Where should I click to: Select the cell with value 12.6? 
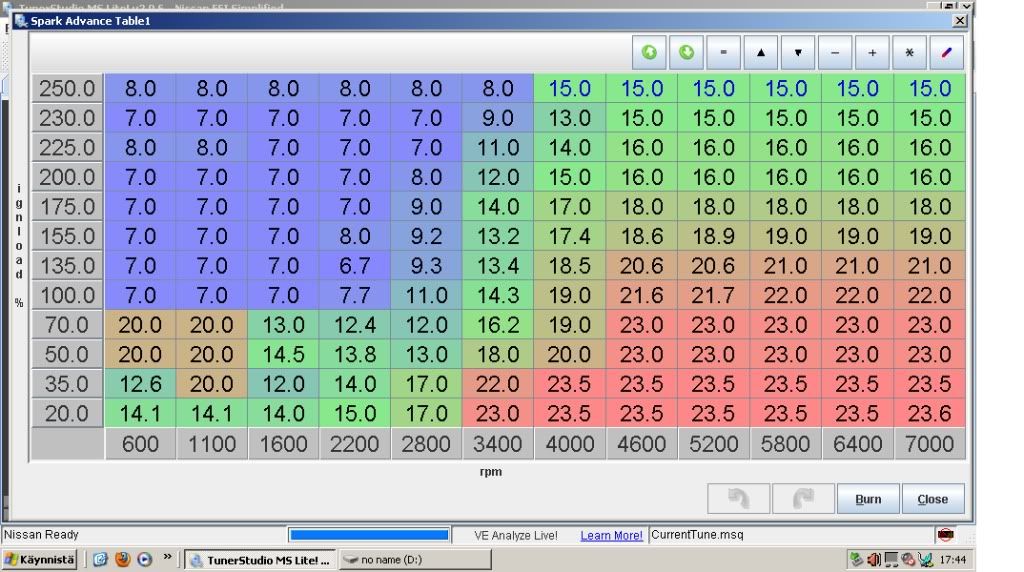(x=140, y=384)
